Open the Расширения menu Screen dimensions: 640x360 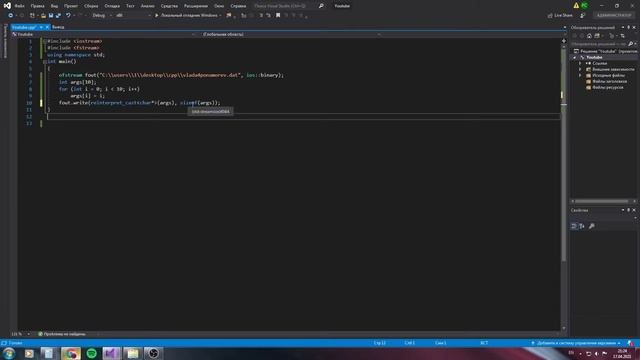196,6
